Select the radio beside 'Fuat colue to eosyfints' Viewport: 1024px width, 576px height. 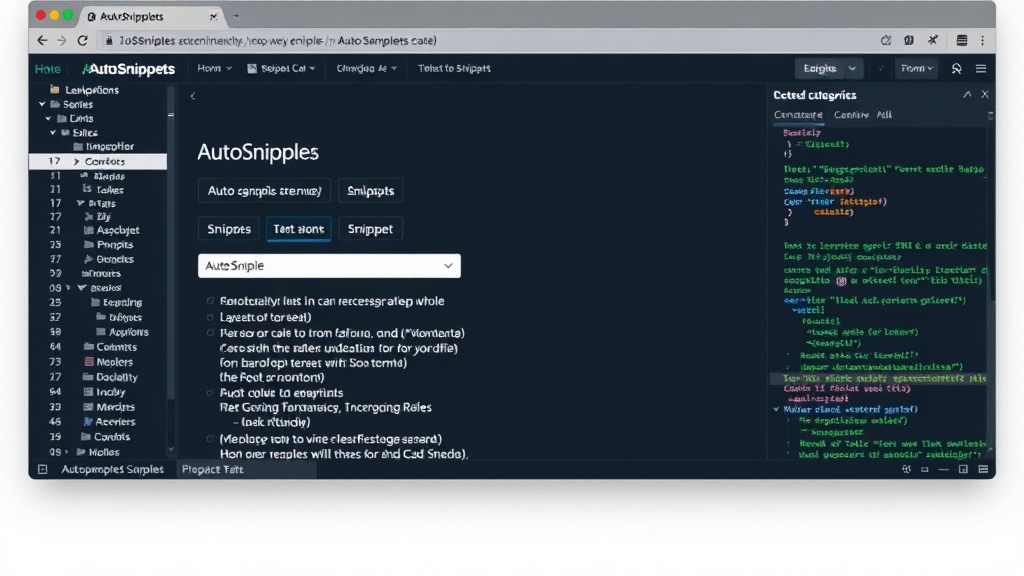(210, 392)
